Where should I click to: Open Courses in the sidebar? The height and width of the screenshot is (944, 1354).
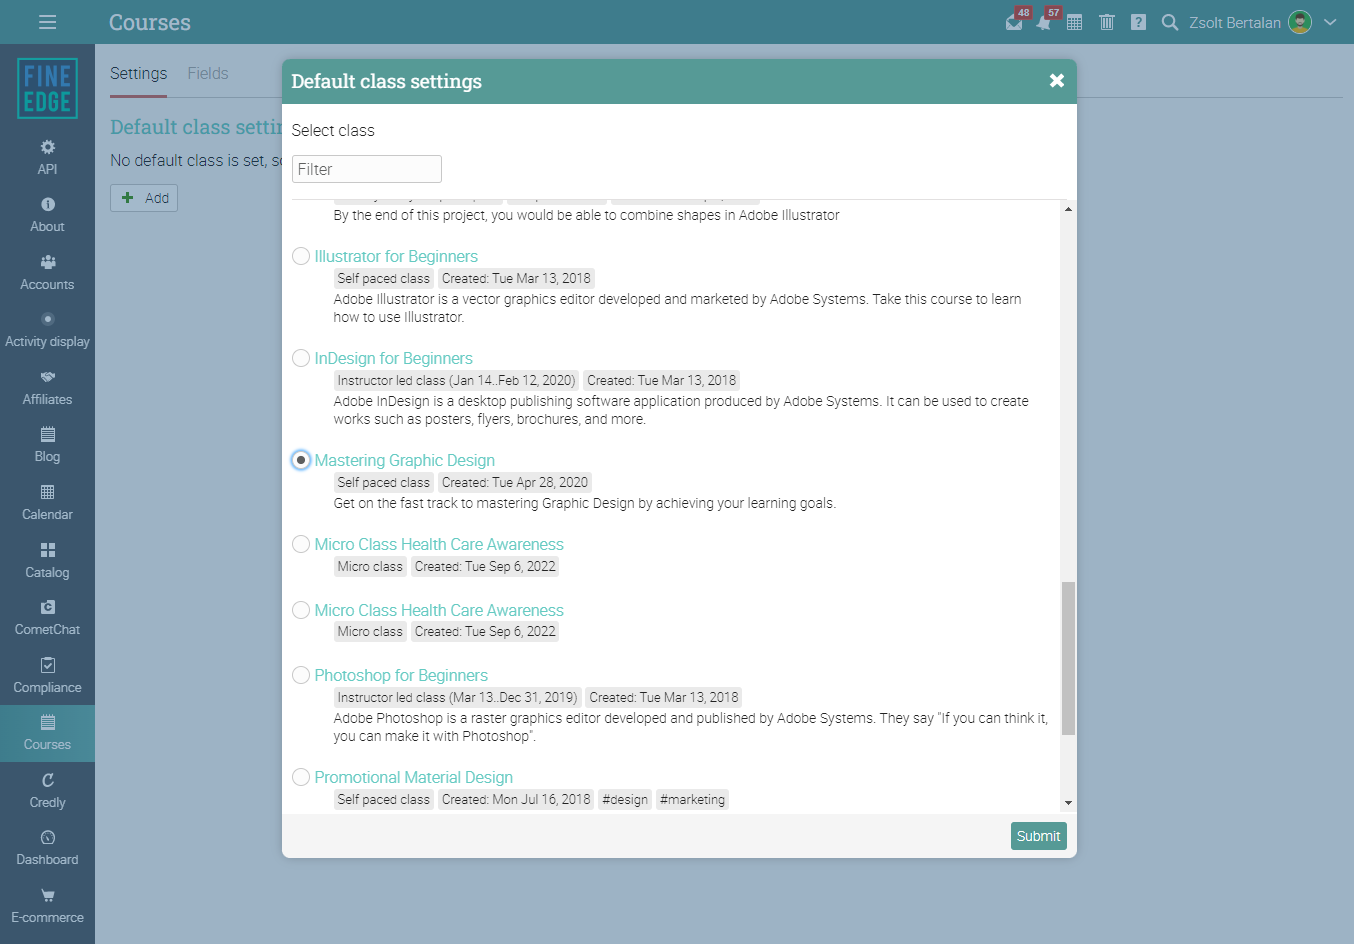pos(47,733)
